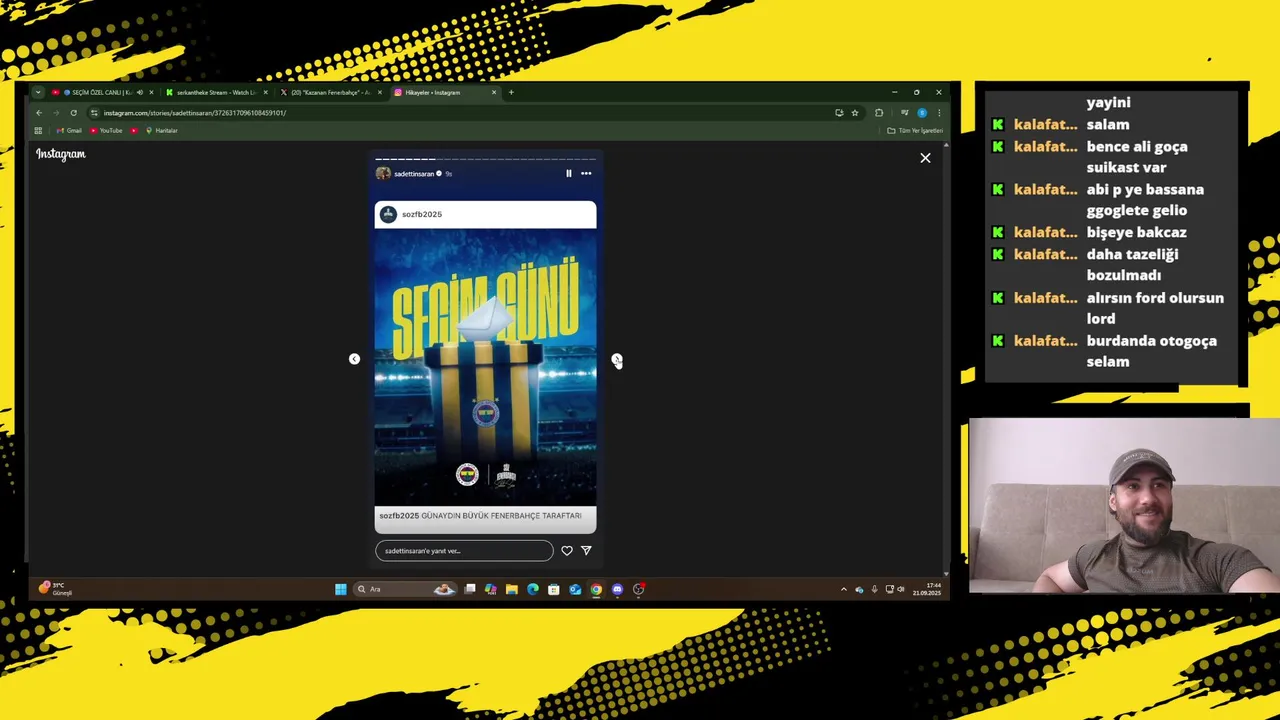
Task: Open the Gmail bookmark
Action: point(69,130)
